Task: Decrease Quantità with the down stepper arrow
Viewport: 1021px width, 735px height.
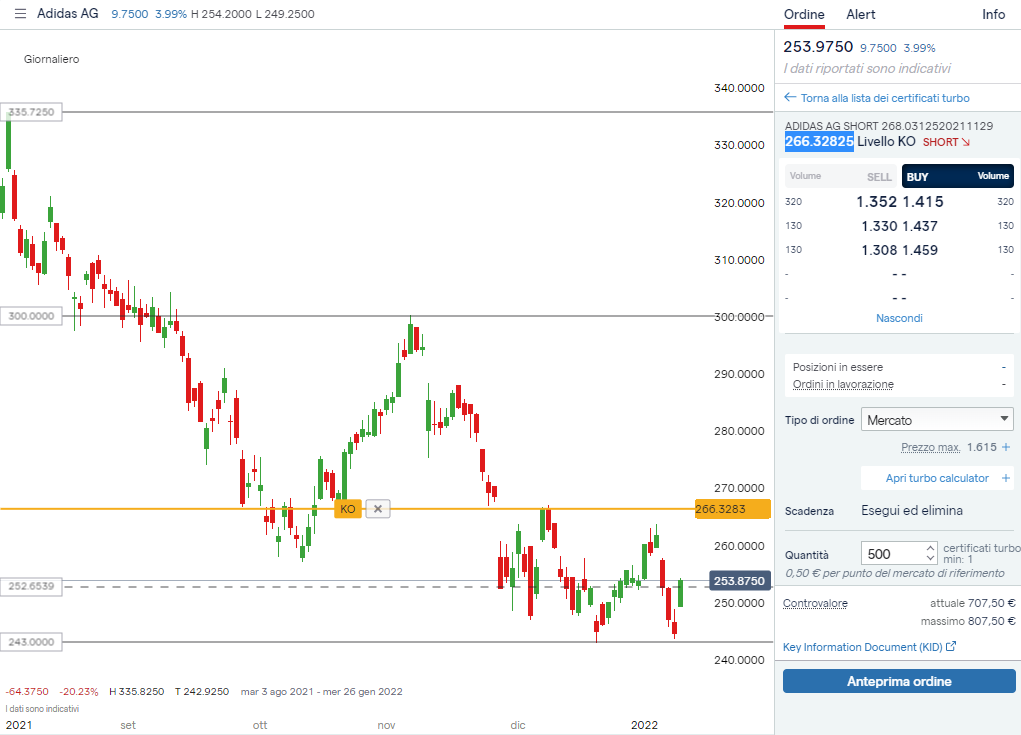Action: [x=931, y=558]
